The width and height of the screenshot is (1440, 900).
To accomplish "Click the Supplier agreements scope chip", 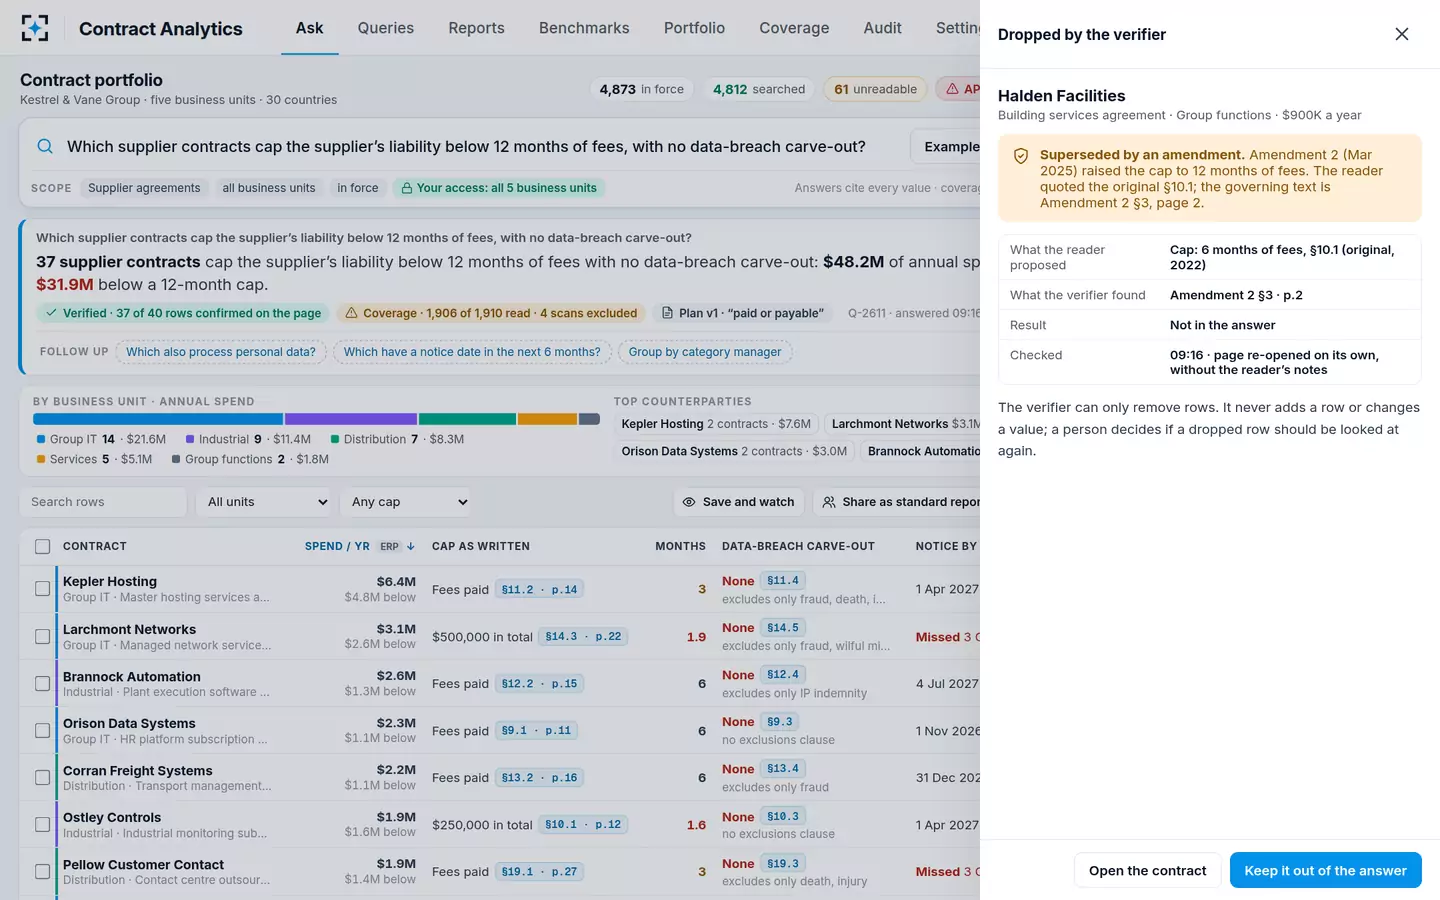I will click(144, 188).
